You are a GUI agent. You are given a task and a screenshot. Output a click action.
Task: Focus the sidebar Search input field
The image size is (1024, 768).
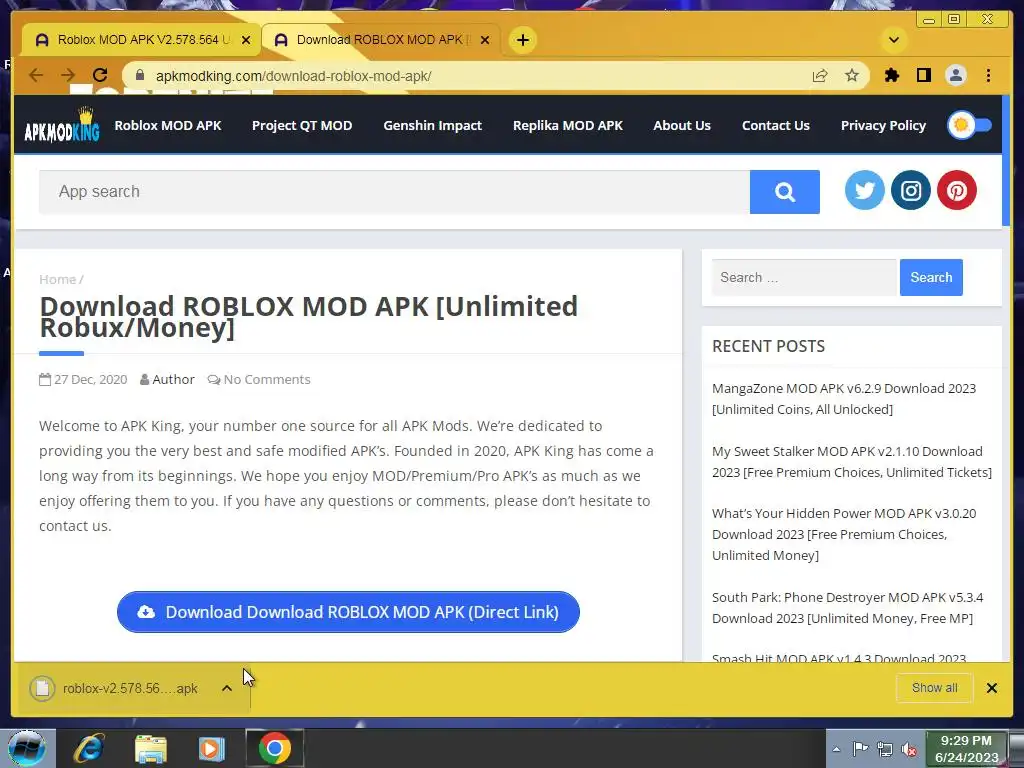point(805,278)
